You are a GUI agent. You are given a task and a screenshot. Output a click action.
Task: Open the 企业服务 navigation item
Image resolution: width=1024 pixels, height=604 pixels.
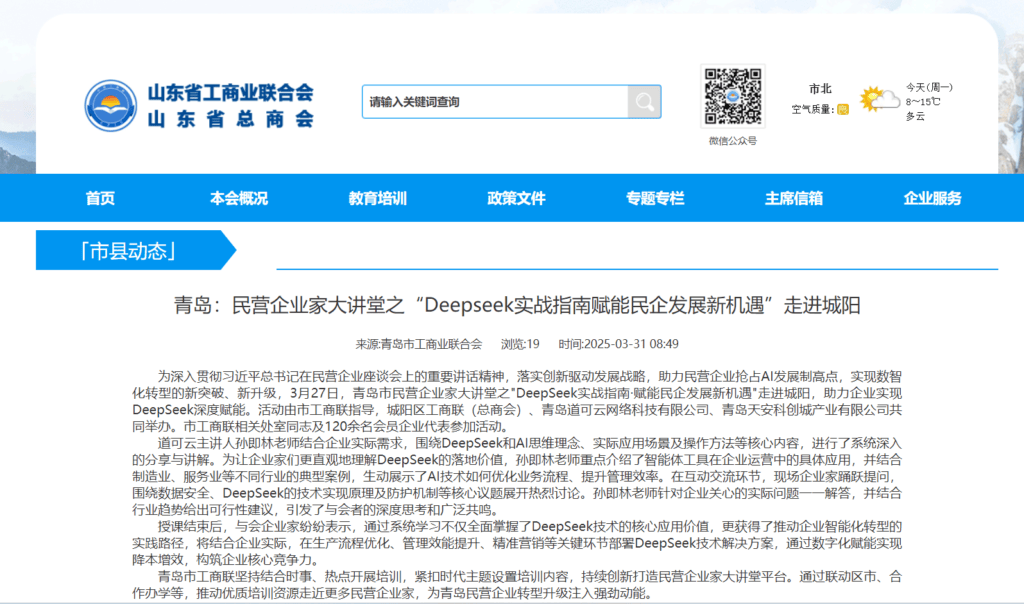[x=933, y=199]
